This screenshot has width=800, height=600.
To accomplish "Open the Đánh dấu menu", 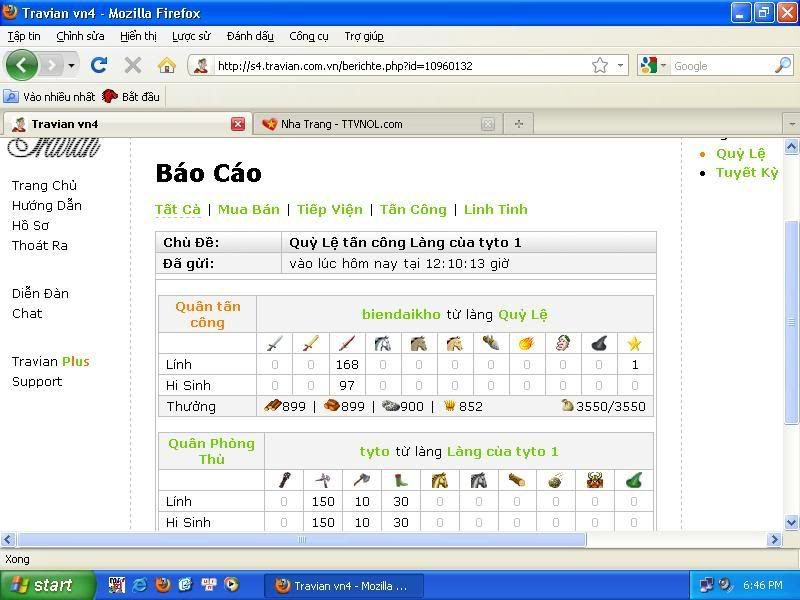I will tap(250, 36).
